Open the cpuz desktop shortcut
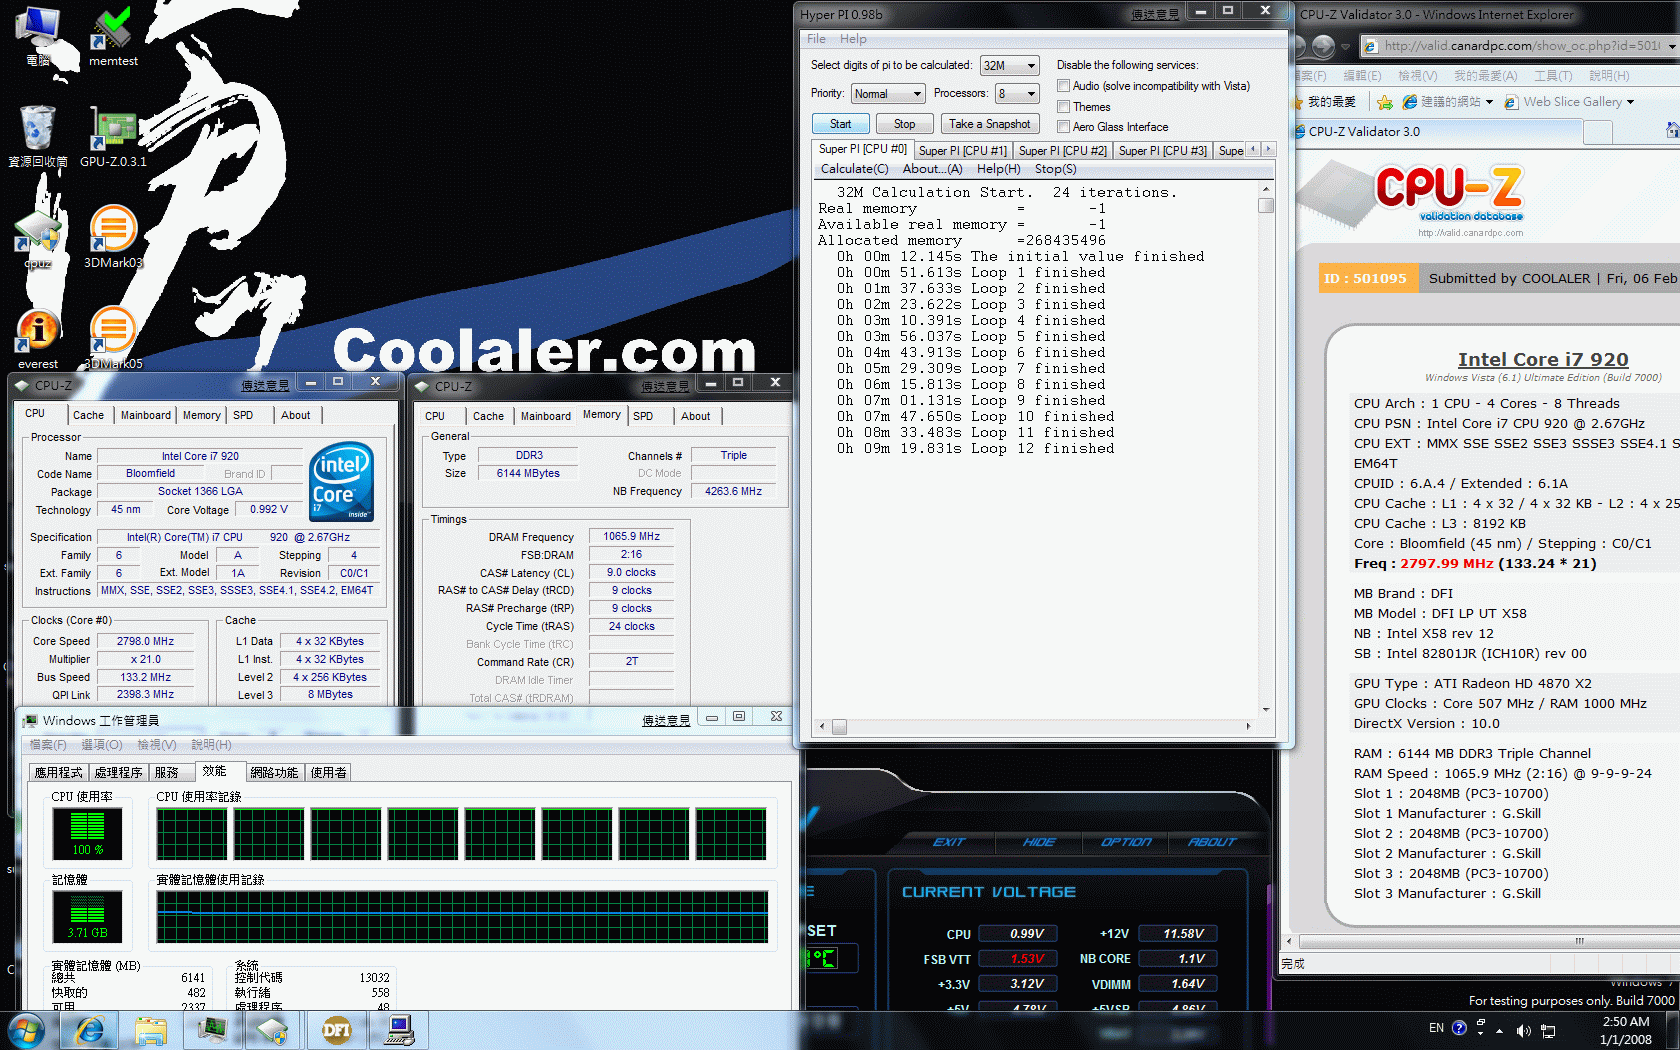This screenshot has height=1050, width=1680. [x=38, y=240]
